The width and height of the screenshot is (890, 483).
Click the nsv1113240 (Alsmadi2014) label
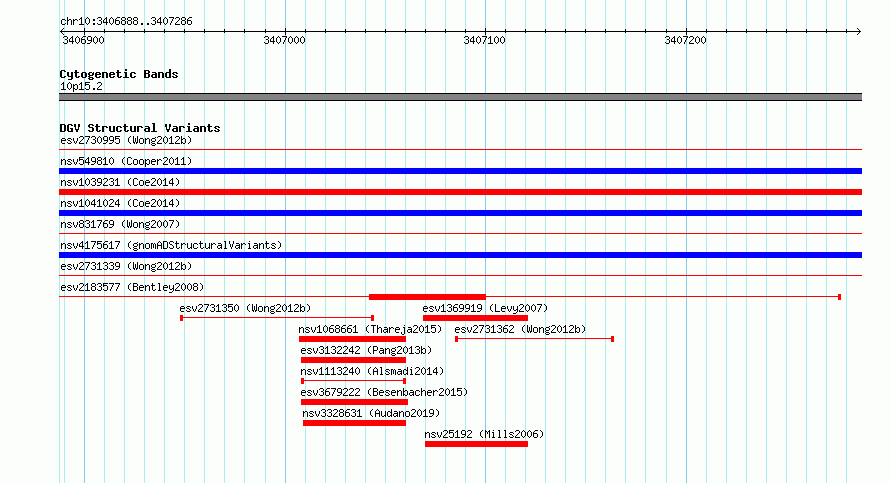372,371
